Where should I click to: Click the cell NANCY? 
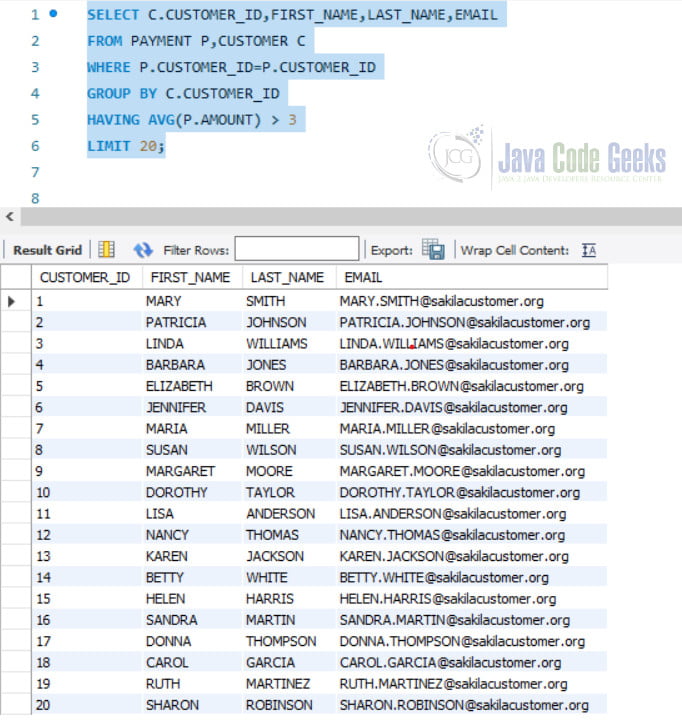tap(167, 535)
